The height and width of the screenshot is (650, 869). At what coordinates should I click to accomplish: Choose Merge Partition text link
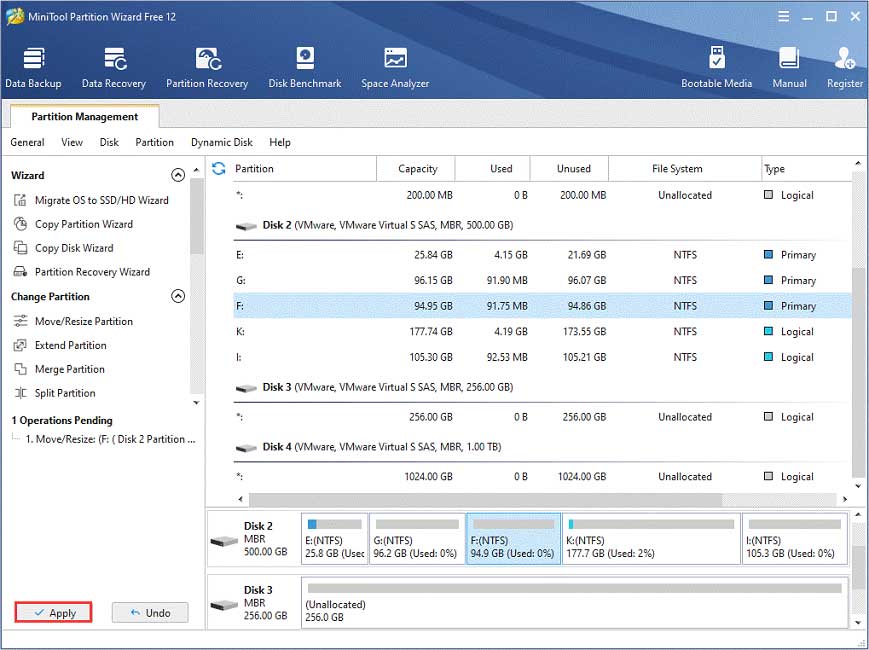click(x=70, y=369)
